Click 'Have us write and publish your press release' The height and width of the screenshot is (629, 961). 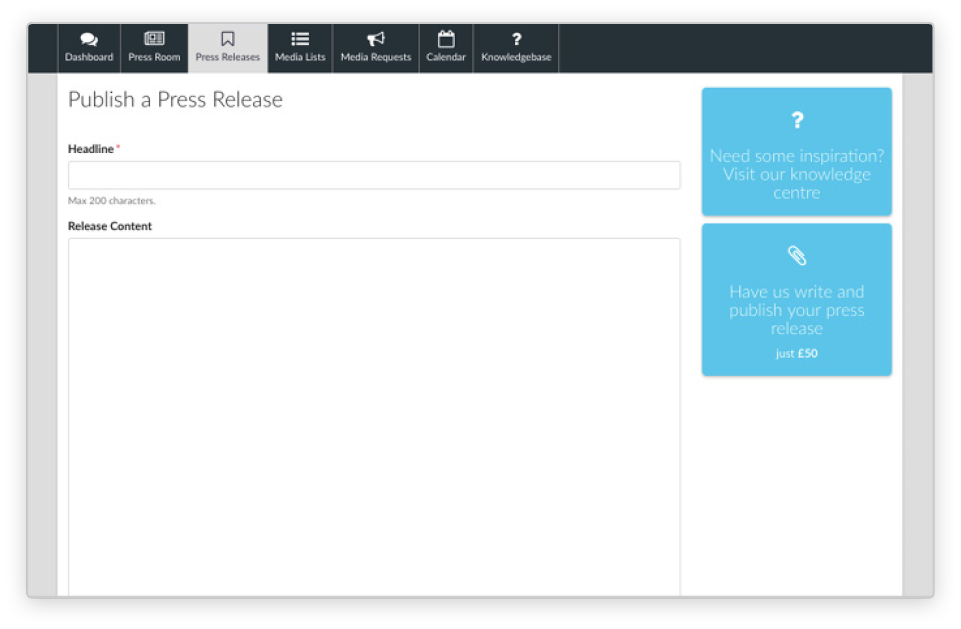[797, 300]
